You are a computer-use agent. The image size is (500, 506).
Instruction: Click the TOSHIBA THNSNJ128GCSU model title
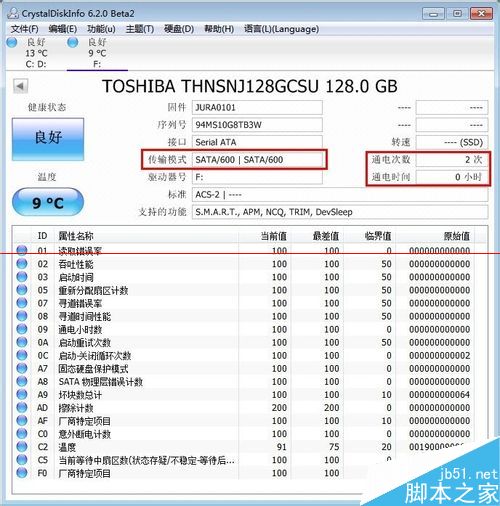coord(250,86)
